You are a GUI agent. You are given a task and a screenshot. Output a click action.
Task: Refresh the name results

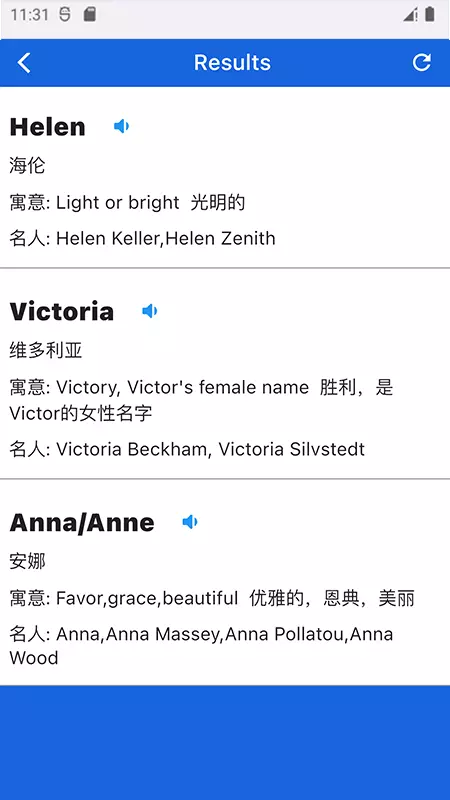click(421, 62)
